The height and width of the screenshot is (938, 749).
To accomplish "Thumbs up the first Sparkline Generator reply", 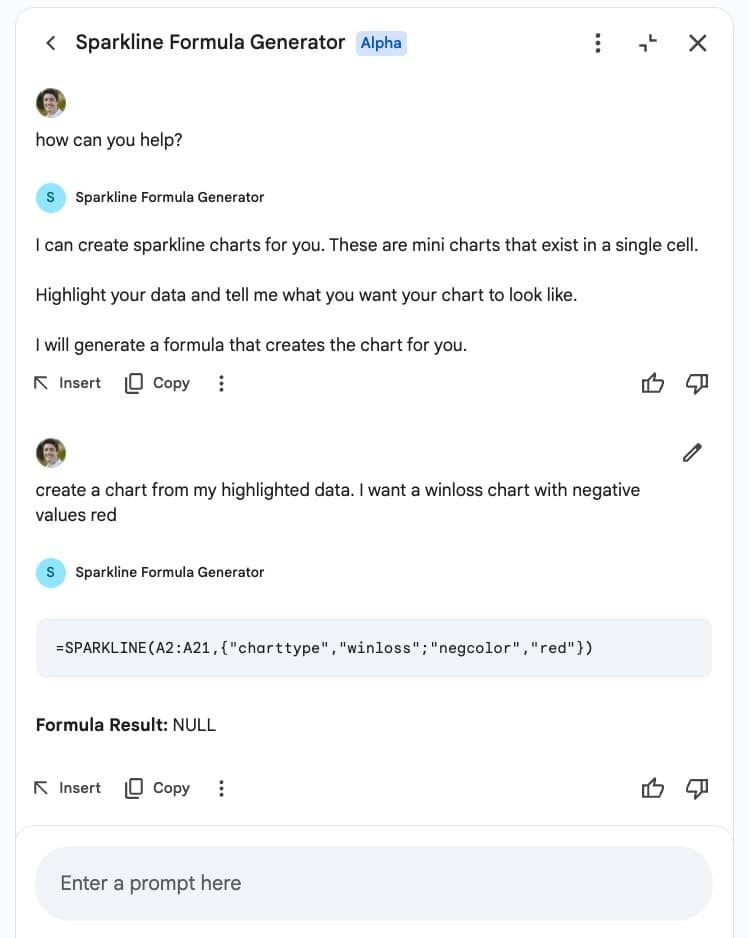I will (653, 383).
